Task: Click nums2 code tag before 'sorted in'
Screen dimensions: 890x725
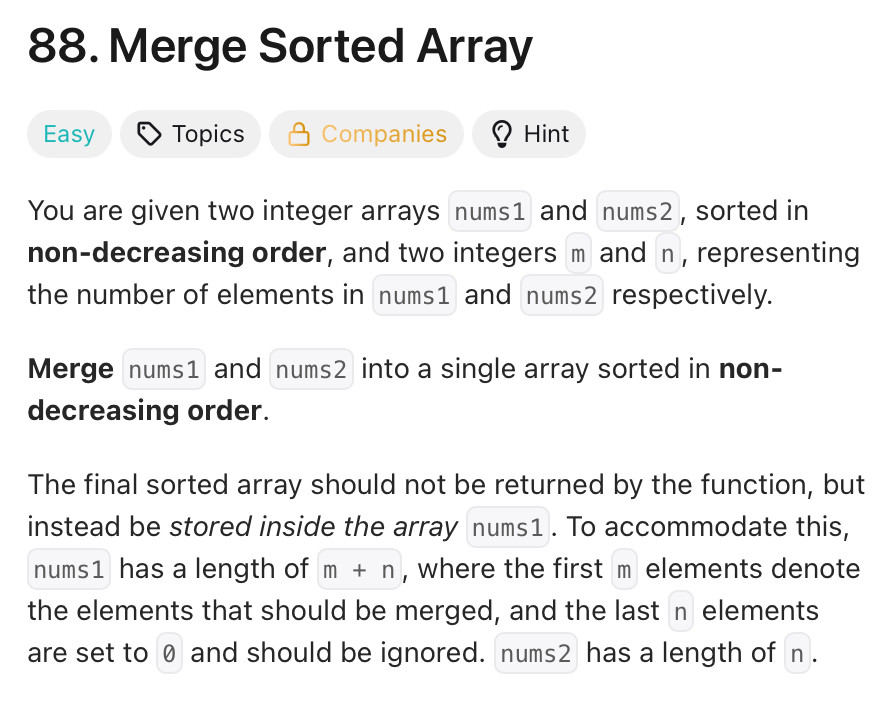Action: tap(637, 211)
